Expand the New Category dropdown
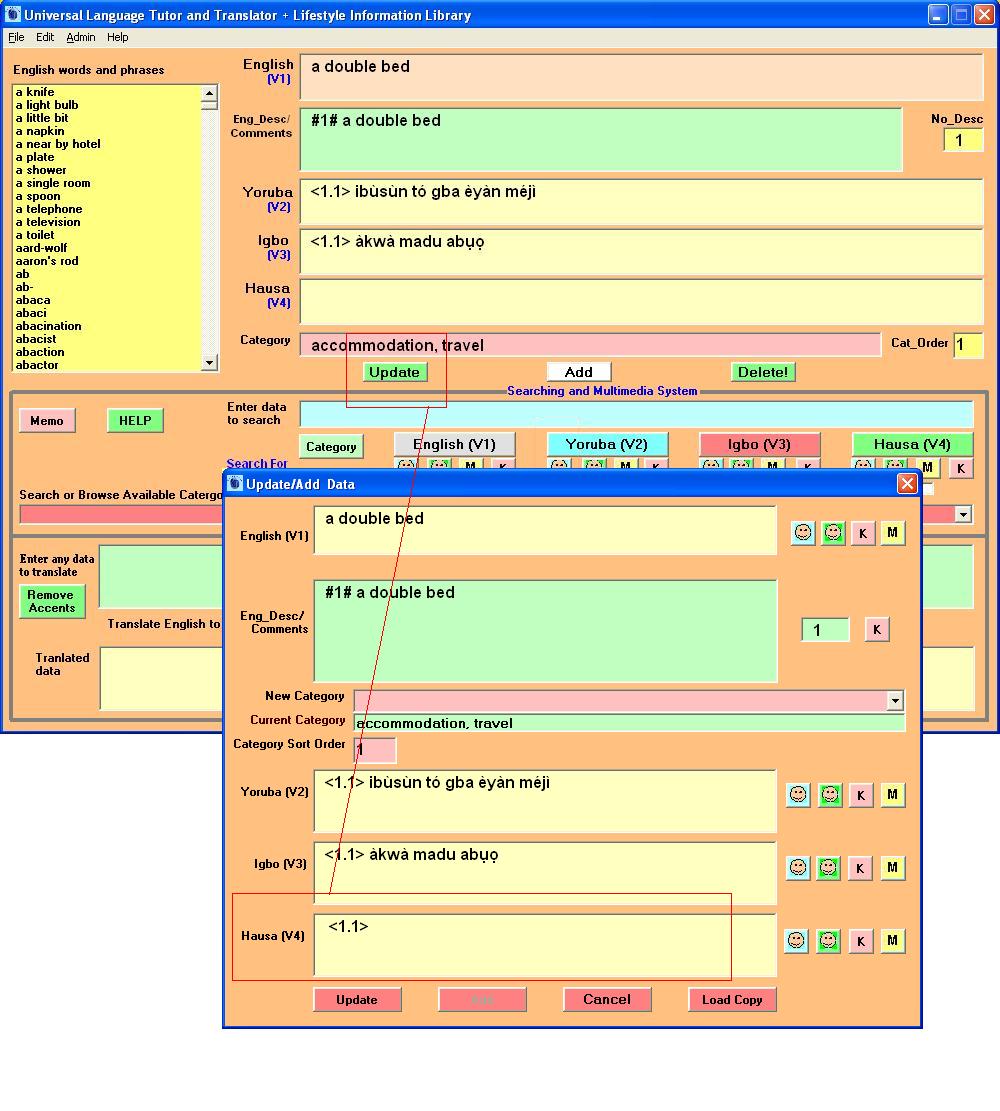1000x1111 pixels. coord(894,700)
